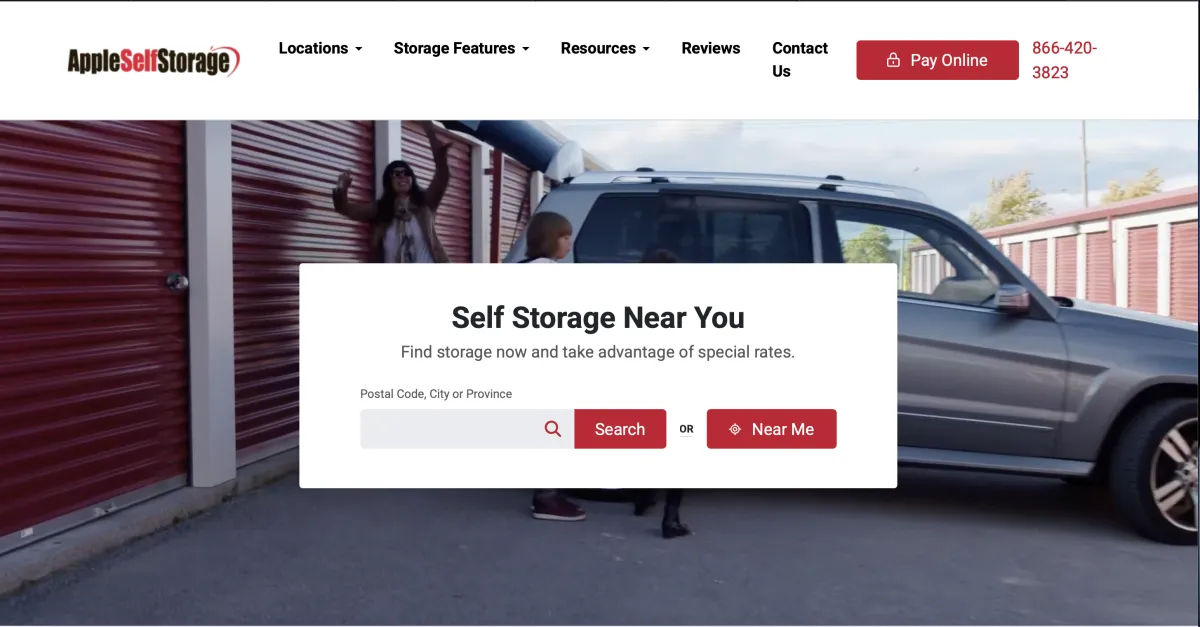The height and width of the screenshot is (627, 1200).
Task: Open the Resources menu
Action: (x=605, y=48)
